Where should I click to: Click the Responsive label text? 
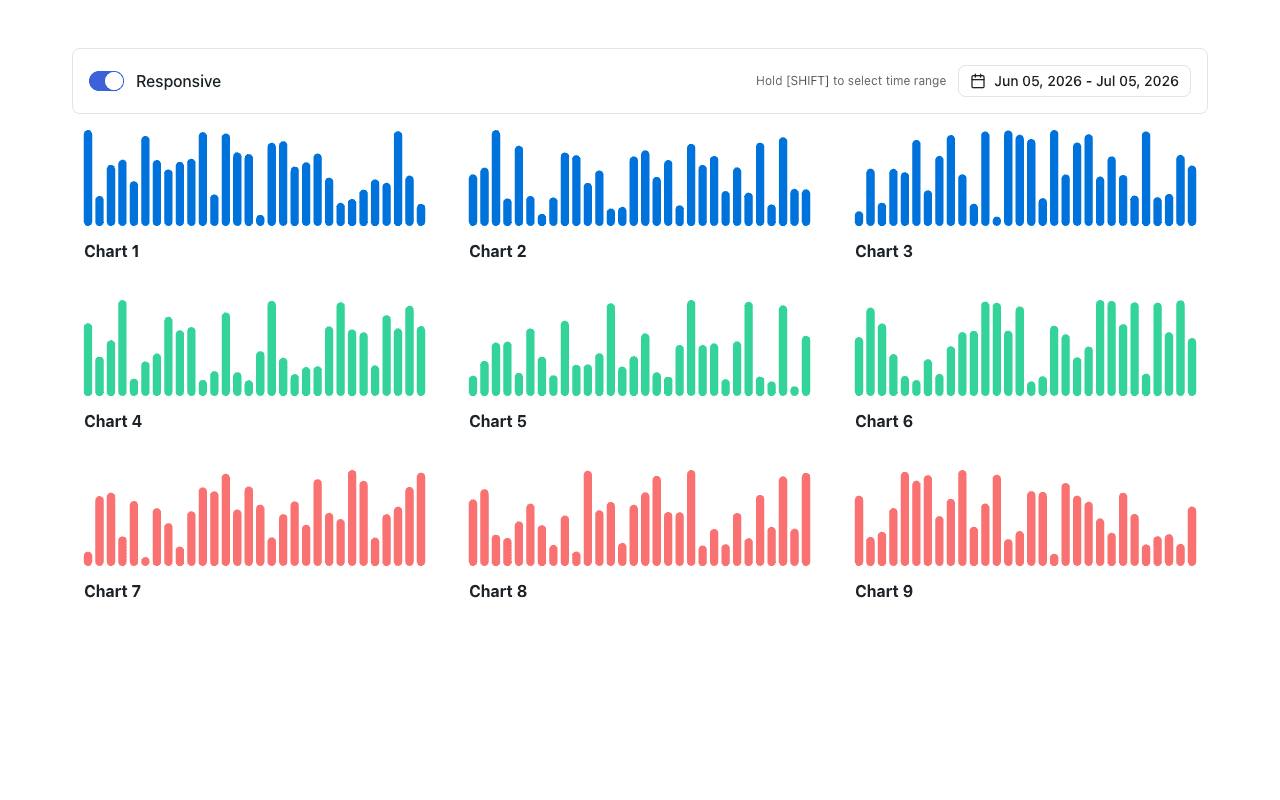coord(178,81)
